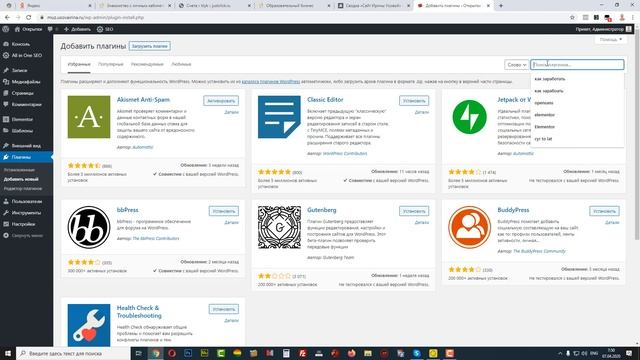Install the Gutenberg plugin
Image resolution: width=640 pixels, height=360 pixels.
(x=414, y=211)
